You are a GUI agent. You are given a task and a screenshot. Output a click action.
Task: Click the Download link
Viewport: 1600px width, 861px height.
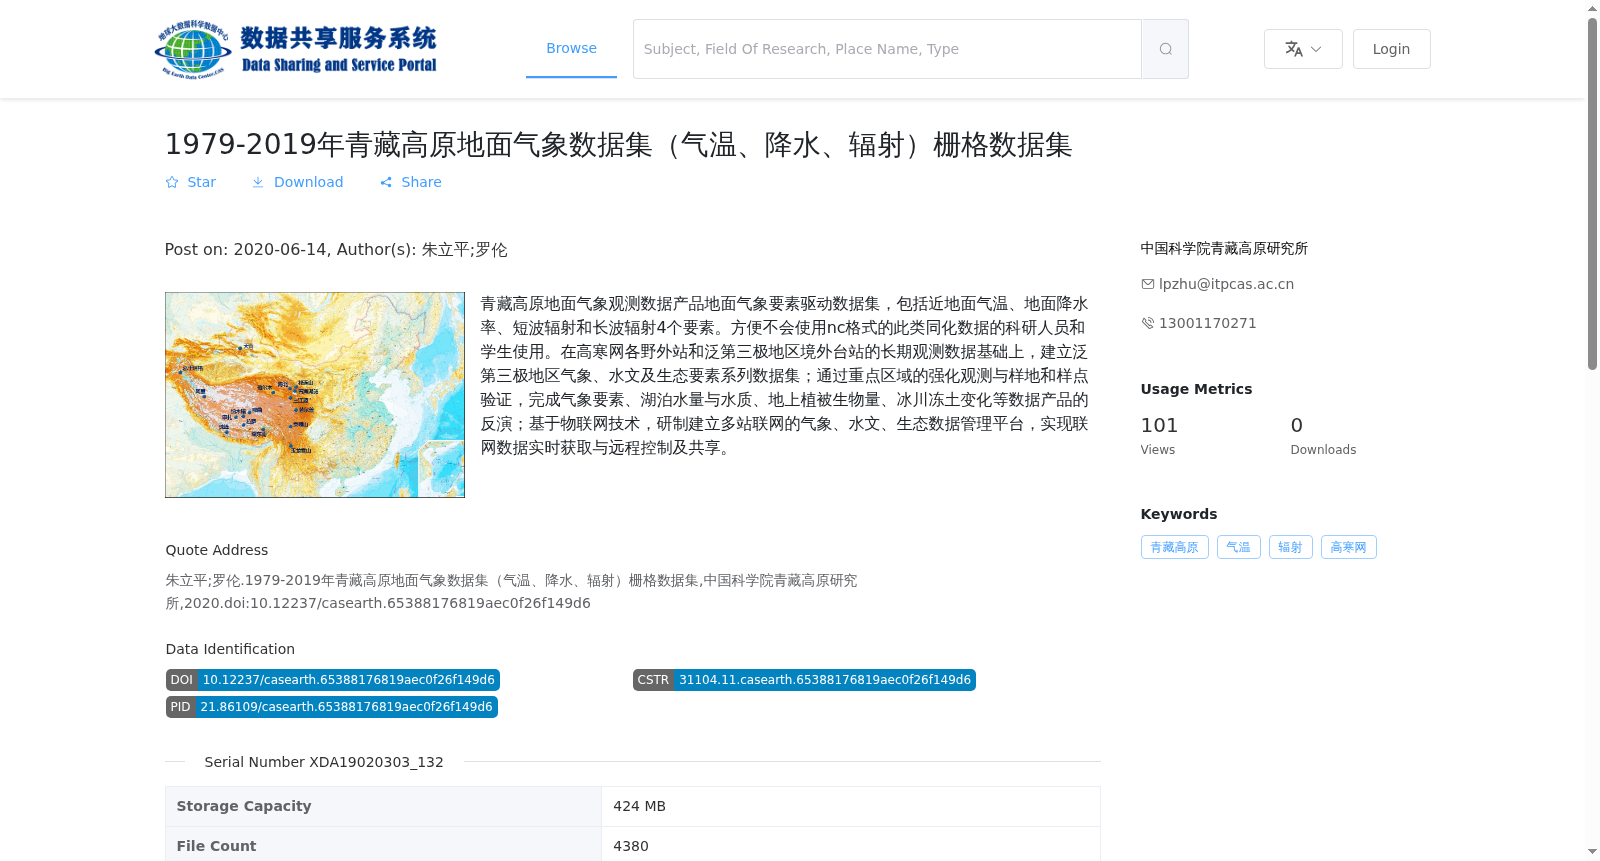(x=297, y=182)
